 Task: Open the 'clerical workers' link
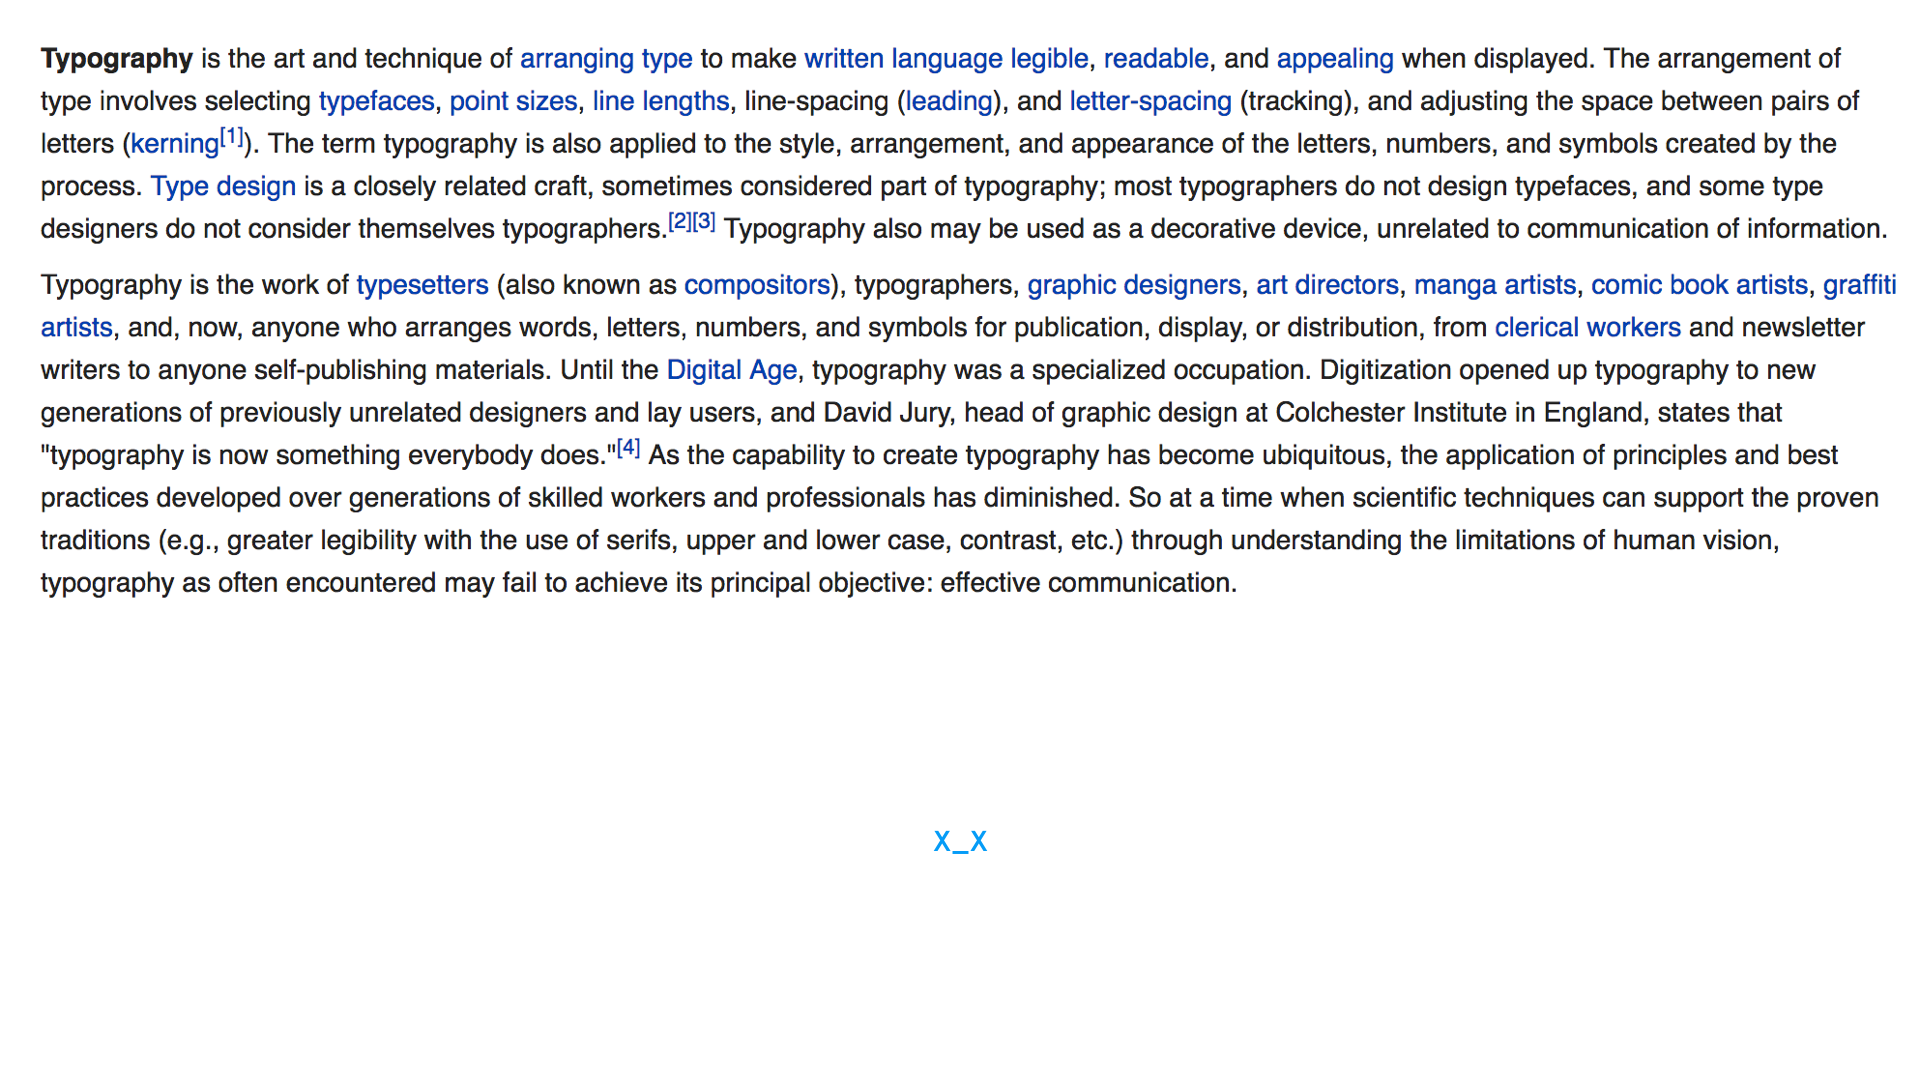pyautogui.click(x=1587, y=328)
